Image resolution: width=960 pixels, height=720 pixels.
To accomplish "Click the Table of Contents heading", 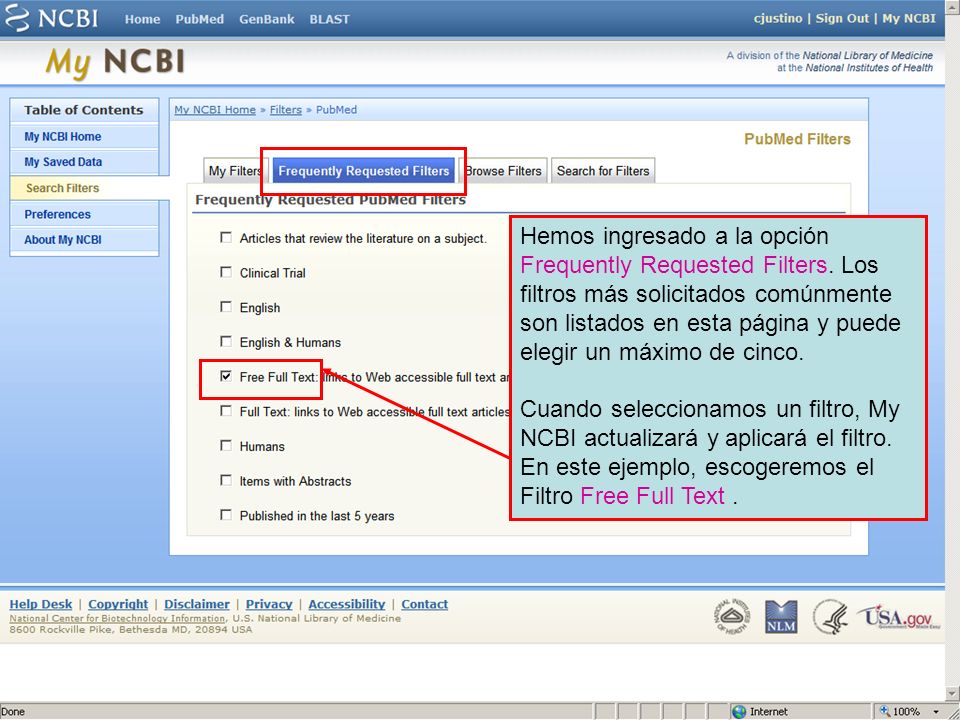I will click(x=84, y=110).
